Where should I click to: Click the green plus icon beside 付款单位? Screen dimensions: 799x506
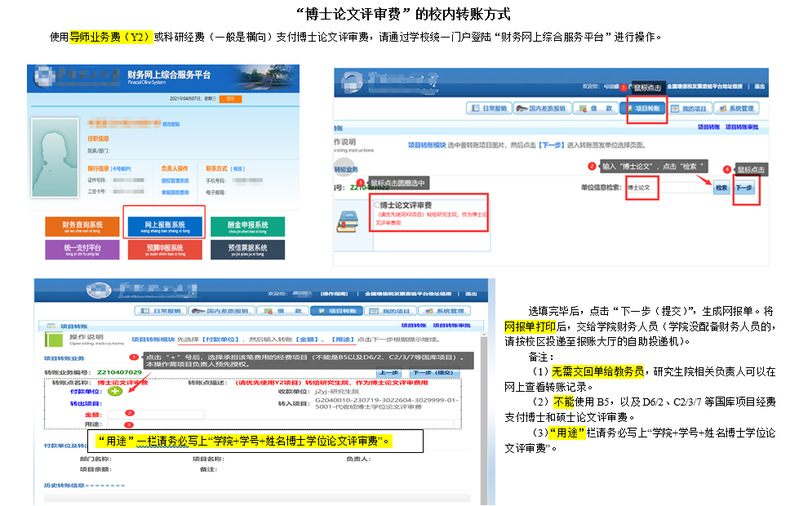[x=117, y=390]
